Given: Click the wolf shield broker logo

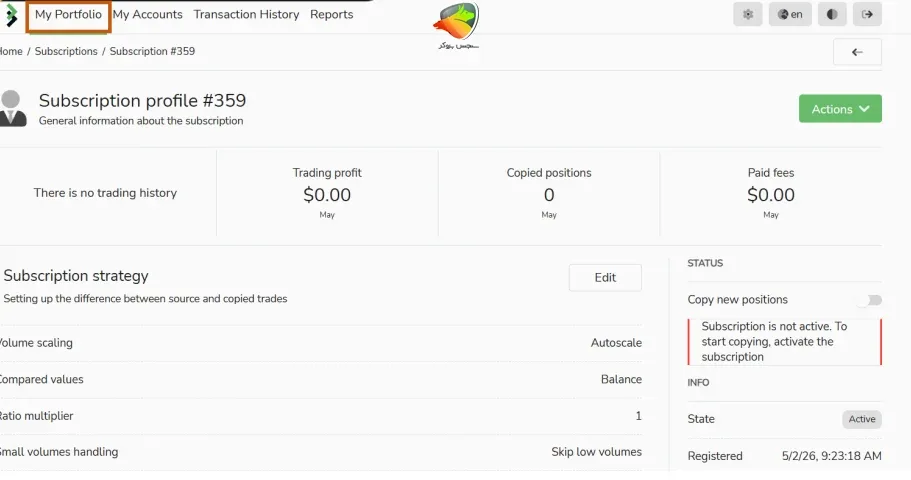Looking at the screenshot, I should point(457,26).
